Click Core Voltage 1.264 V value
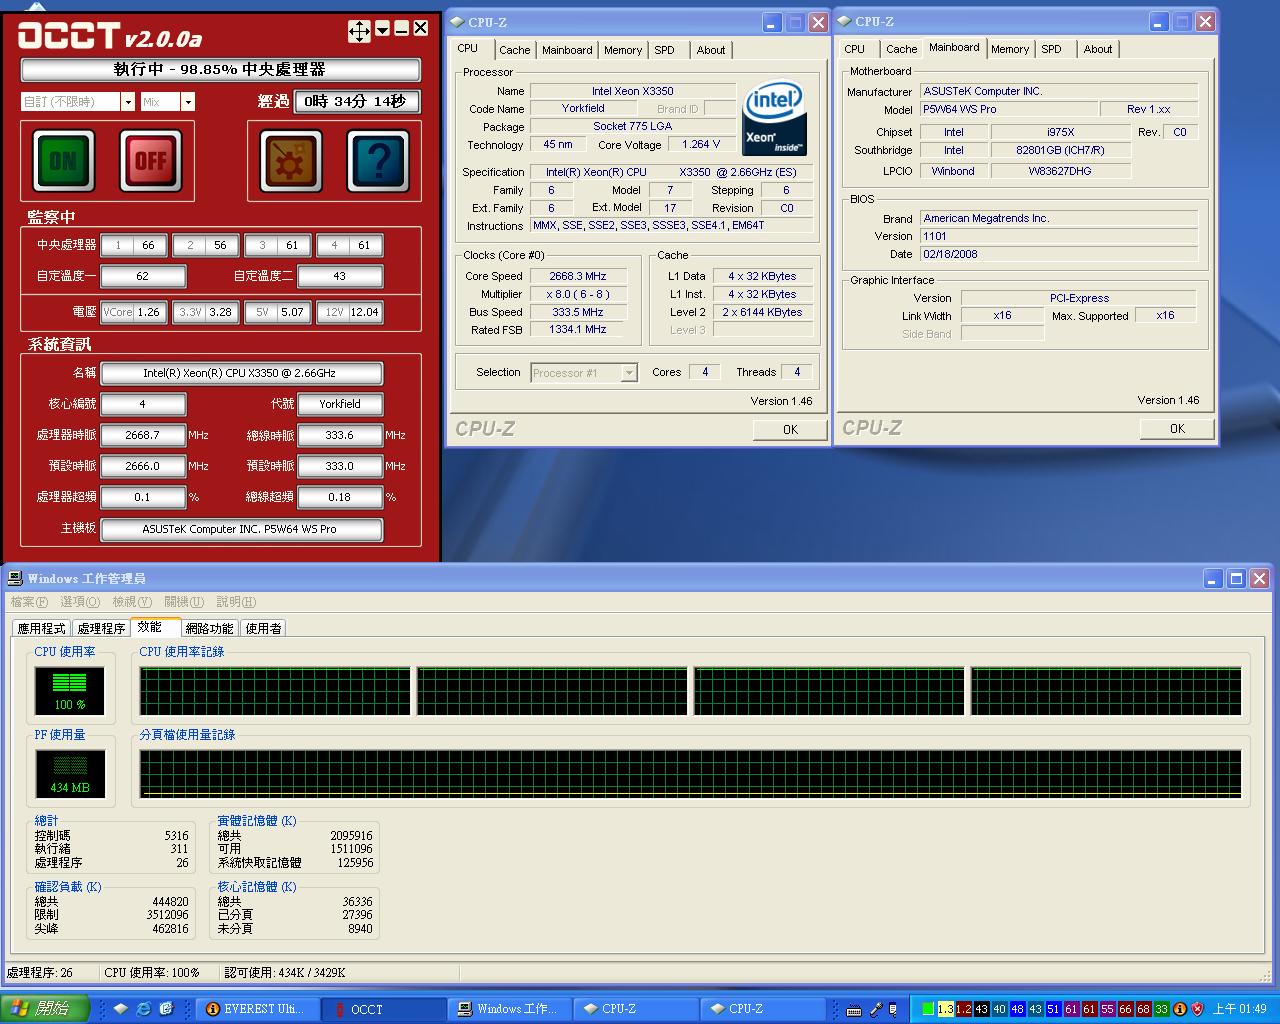This screenshot has height=1024, width=1280. [700, 145]
